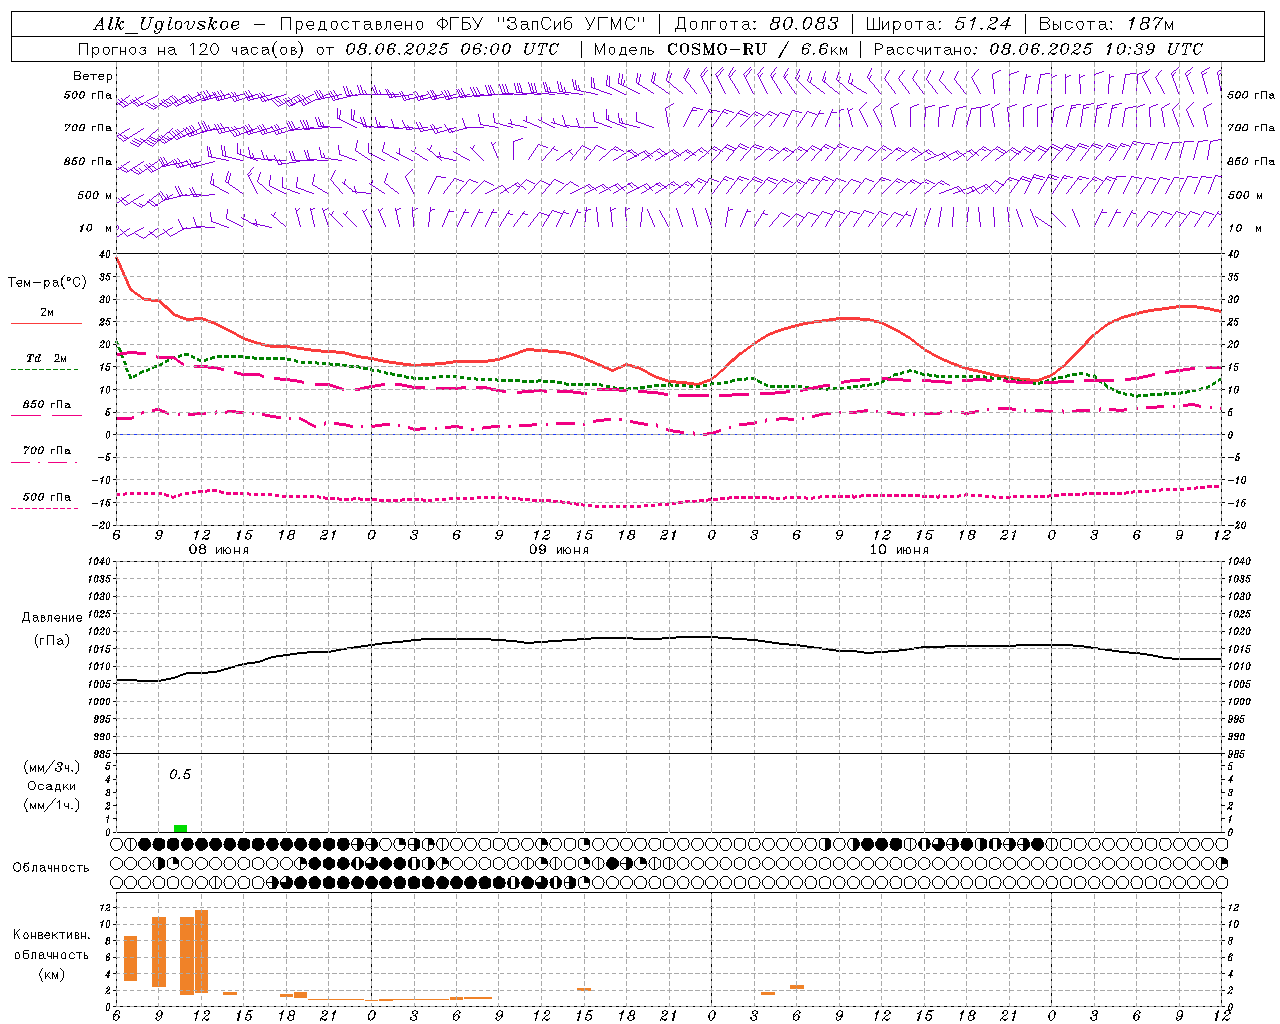The width and height of the screenshot is (1280, 1024).
Task: Click the dotted 500 гПа temperature legend entry
Action: tap(46, 497)
